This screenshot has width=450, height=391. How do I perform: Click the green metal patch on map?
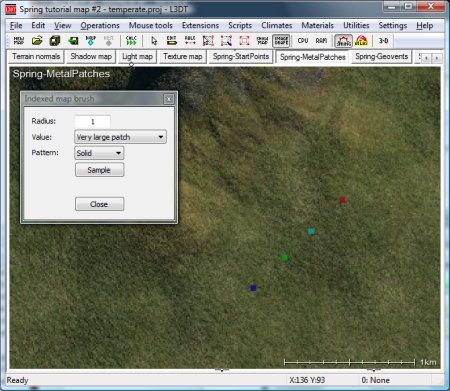pos(285,257)
